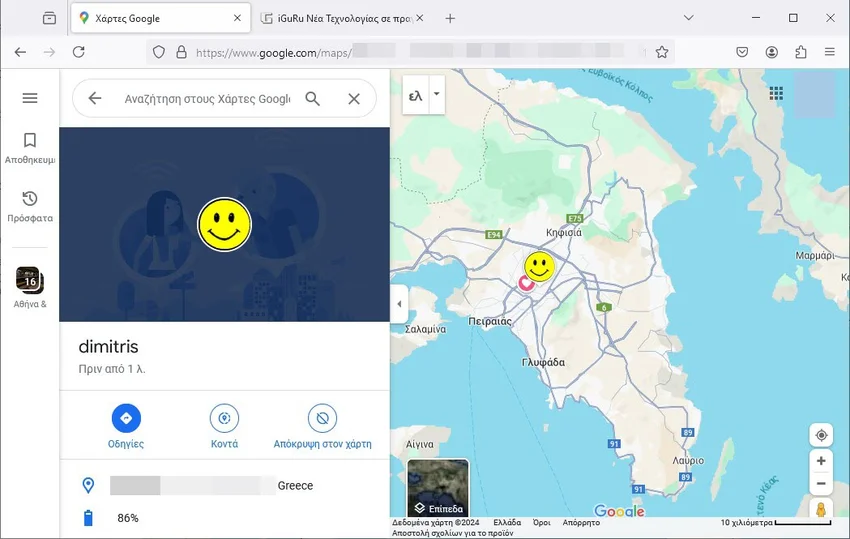Collapse the side panel with the arrow tab

[398, 304]
